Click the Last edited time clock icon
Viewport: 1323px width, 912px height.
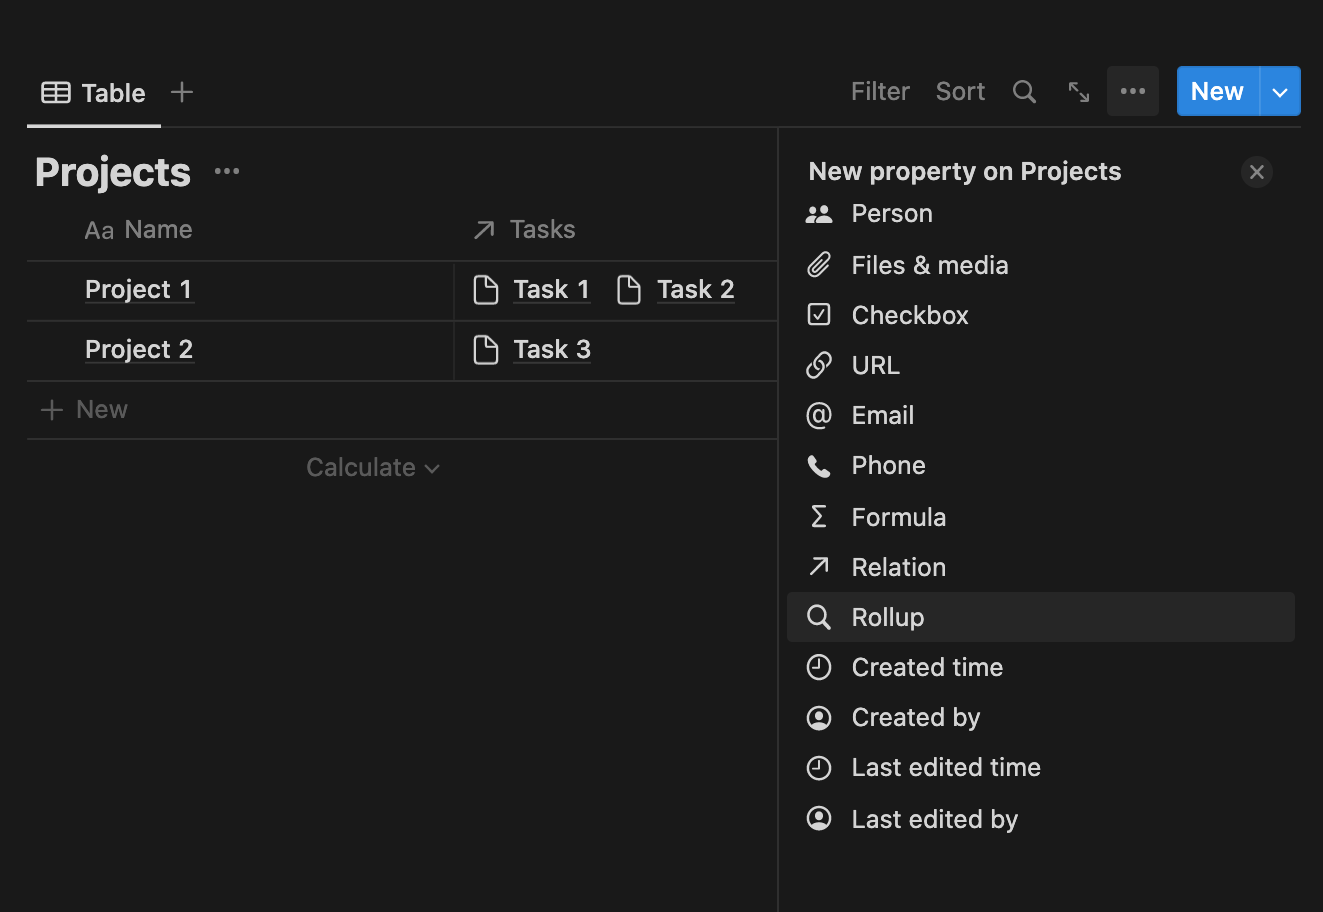(819, 767)
